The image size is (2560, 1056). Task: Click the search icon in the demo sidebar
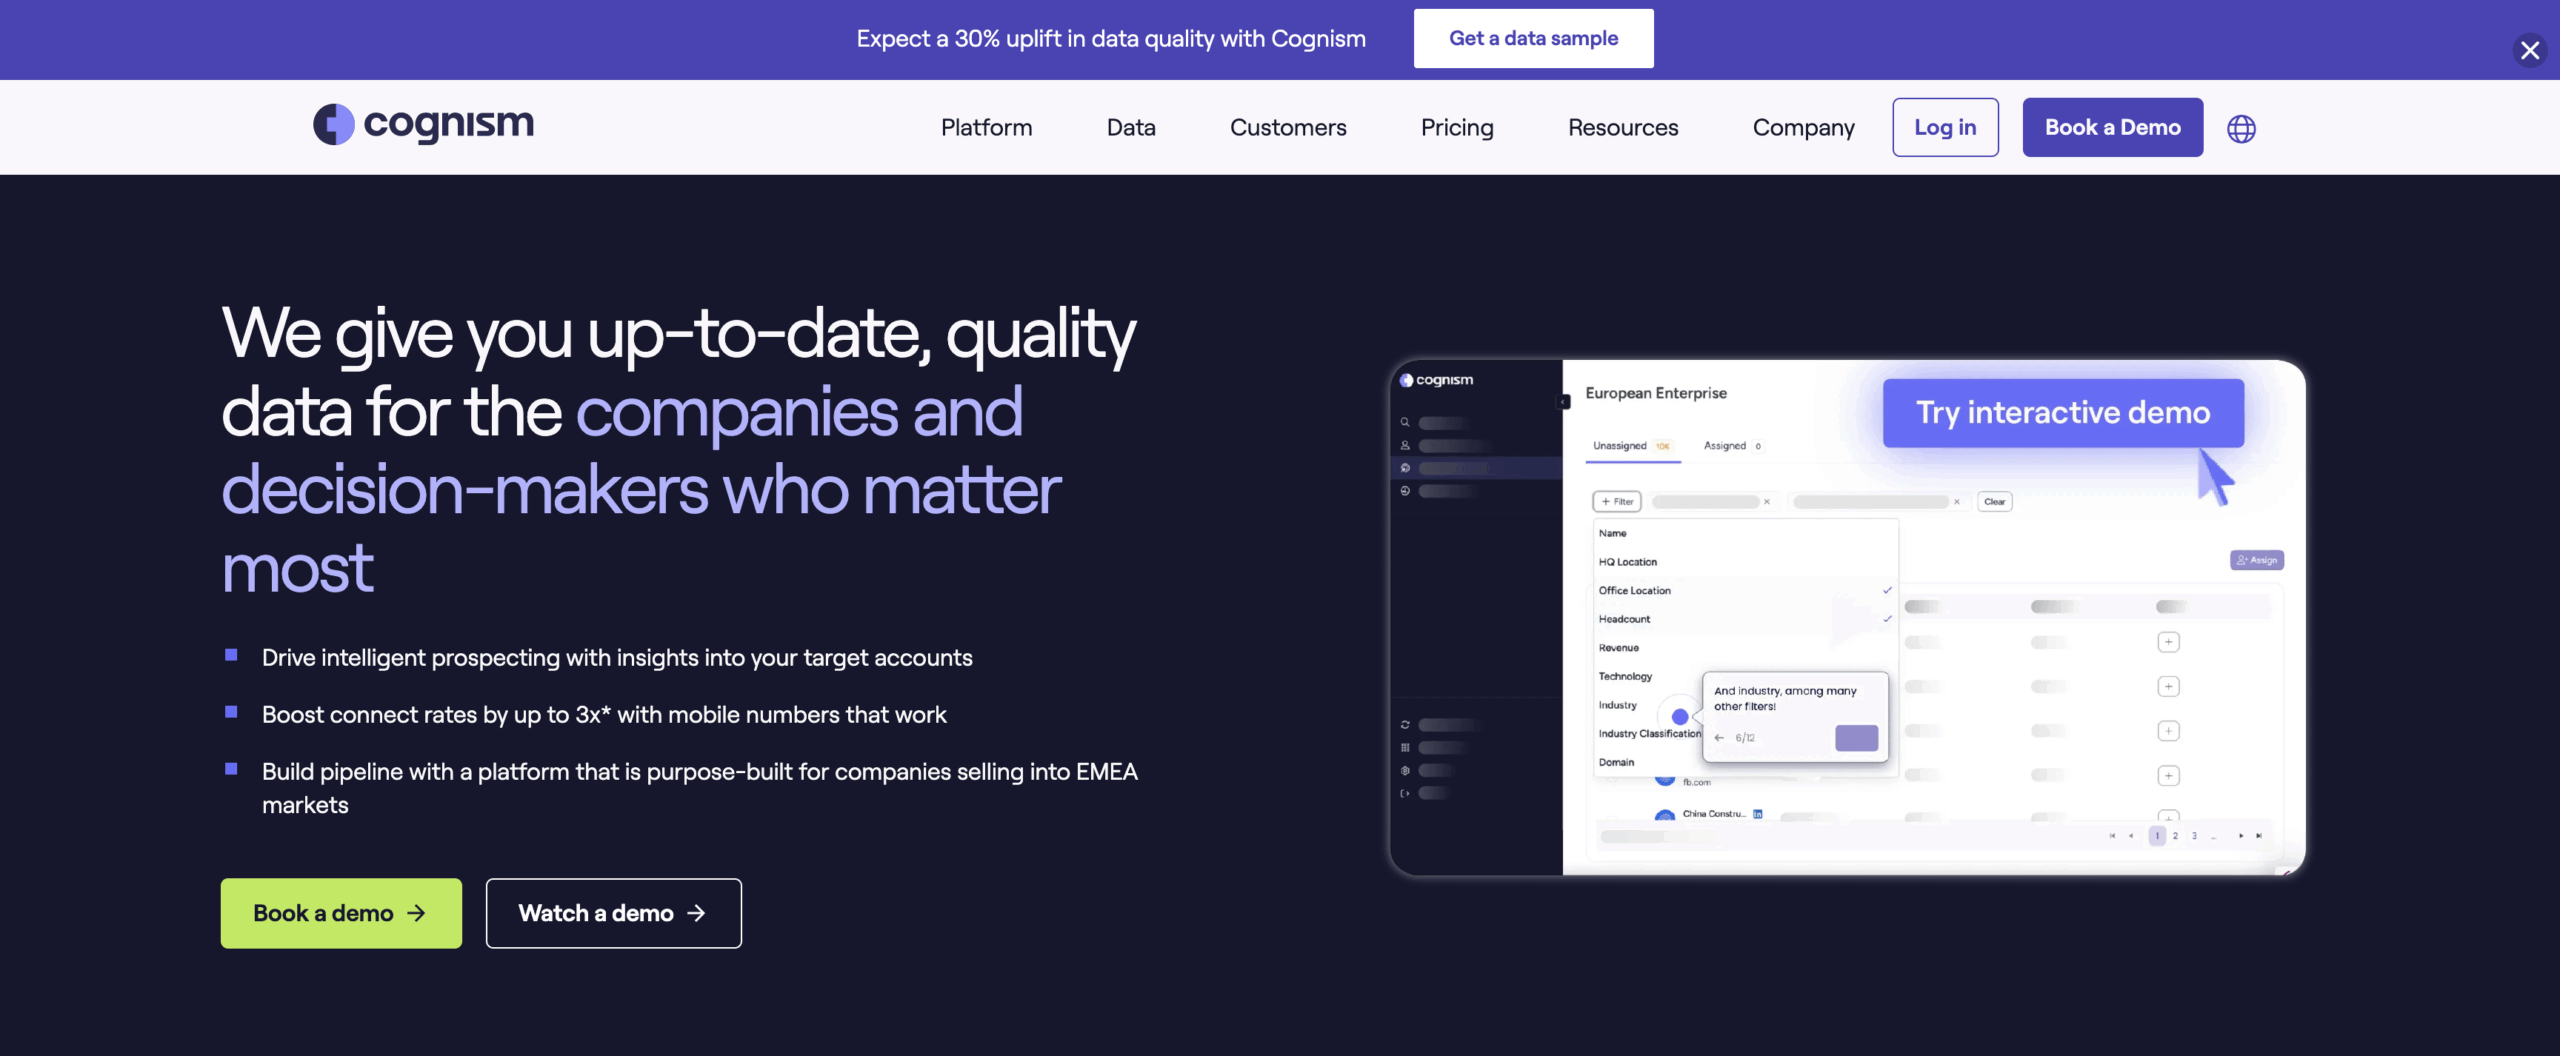coord(1406,422)
